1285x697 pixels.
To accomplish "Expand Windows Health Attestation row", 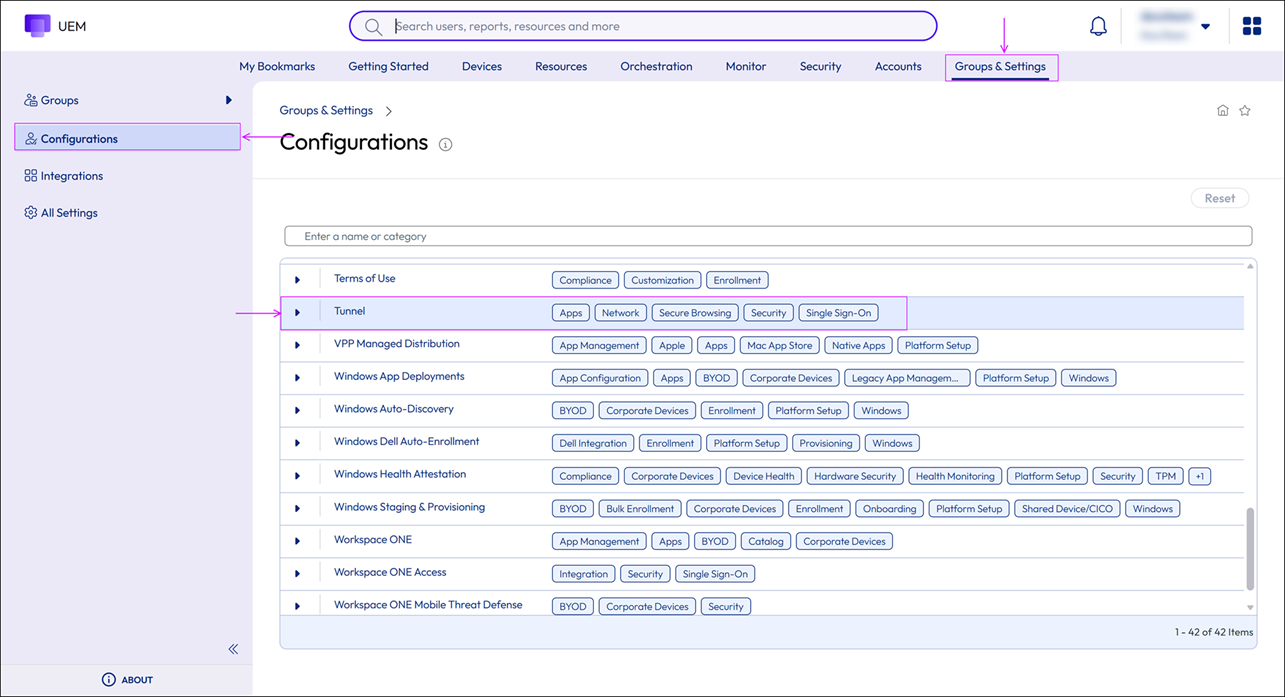I will click(297, 476).
